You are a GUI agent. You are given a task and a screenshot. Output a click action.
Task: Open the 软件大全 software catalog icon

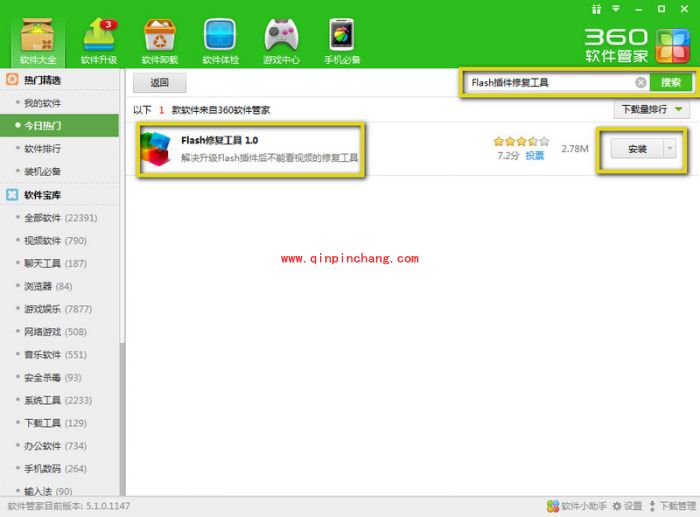[x=38, y=36]
